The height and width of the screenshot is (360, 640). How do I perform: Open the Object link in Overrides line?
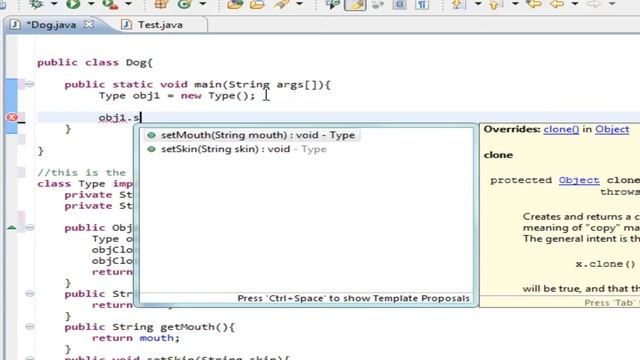pyautogui.click(x=612, y=129)
